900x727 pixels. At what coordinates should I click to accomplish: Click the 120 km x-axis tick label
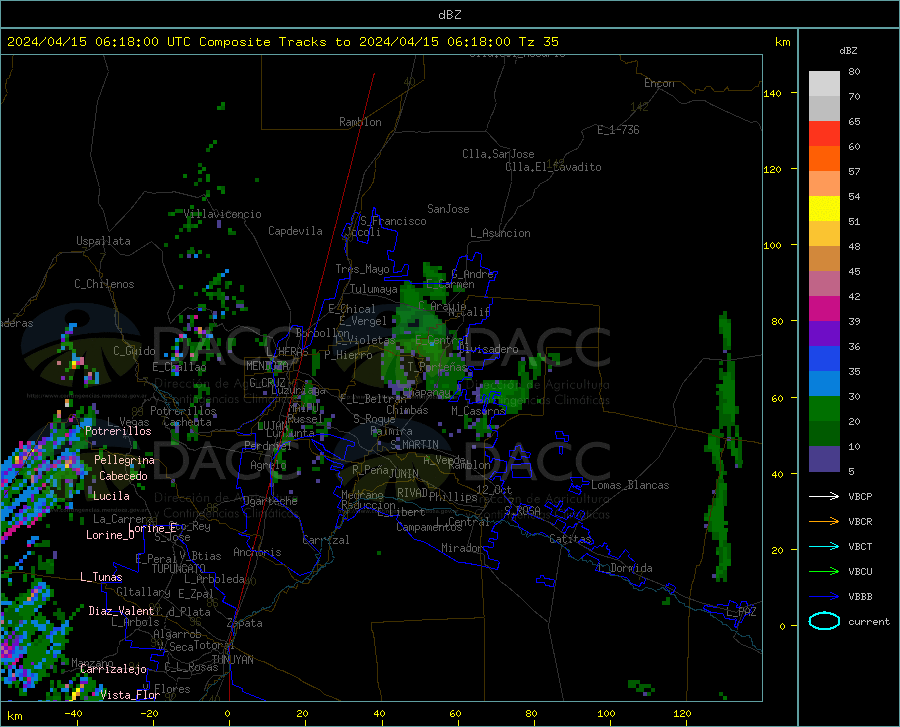click(682, 713)
